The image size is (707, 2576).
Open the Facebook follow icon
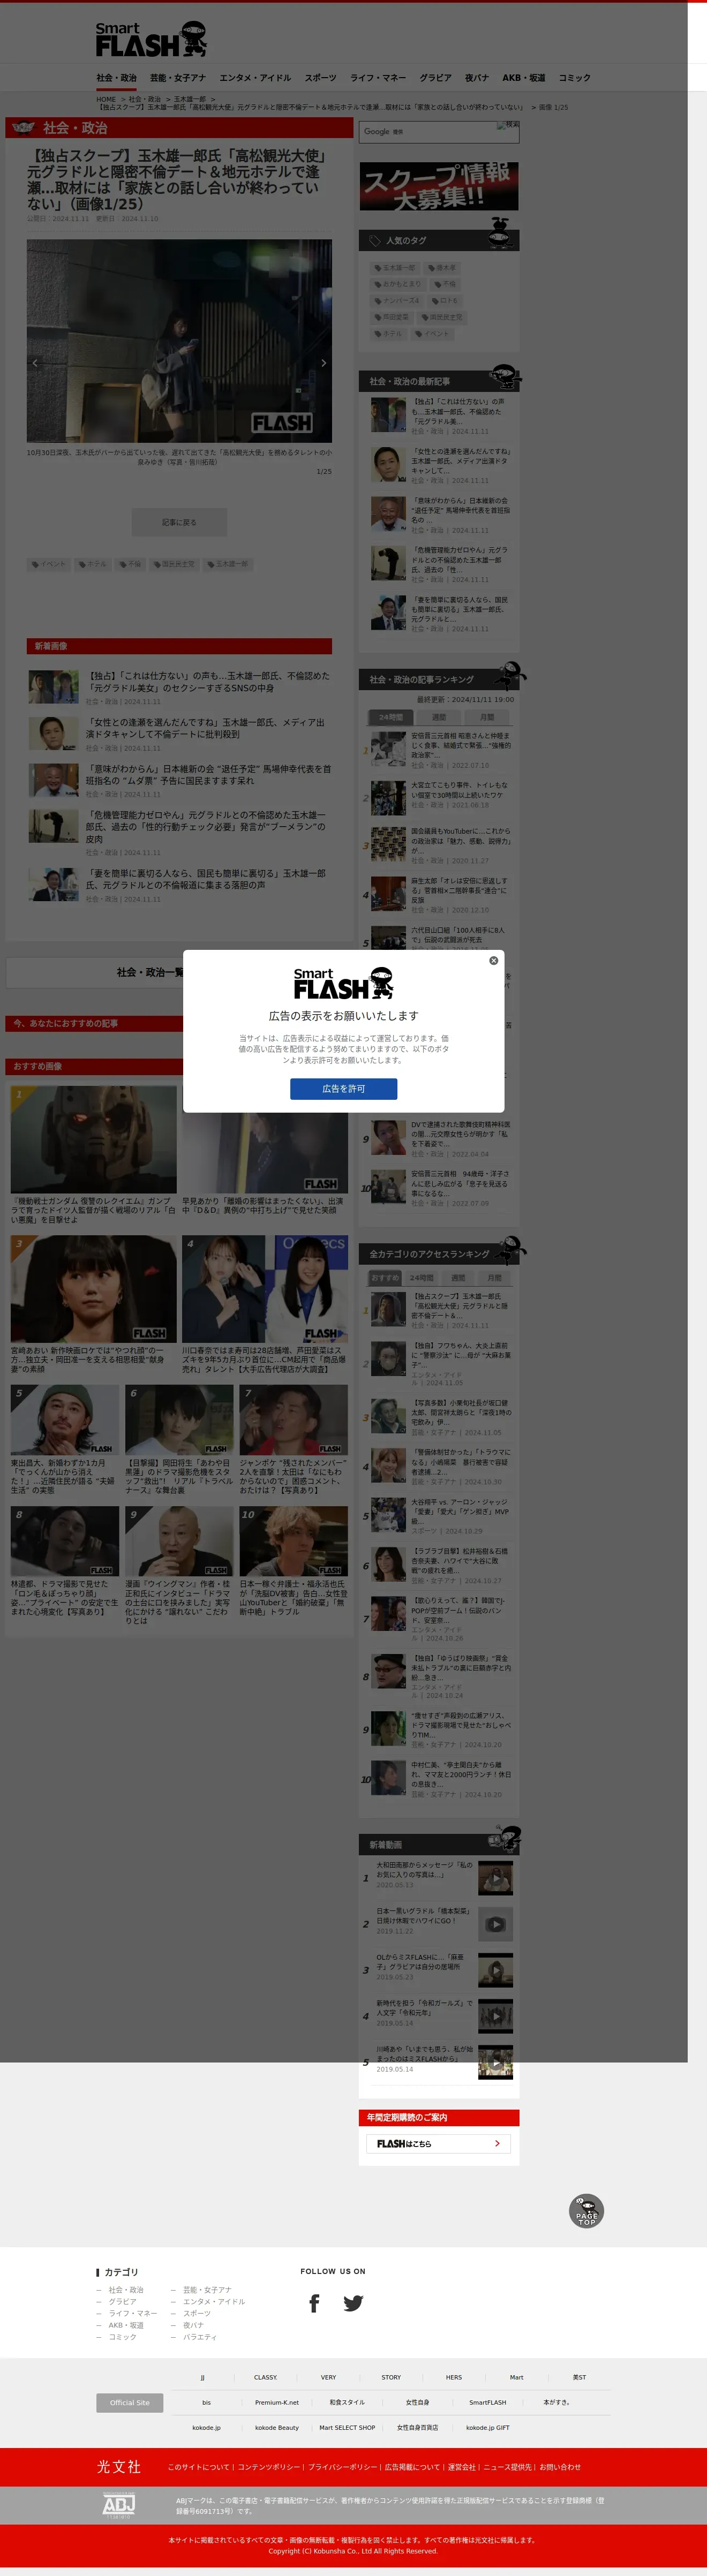click(314, 2303)
